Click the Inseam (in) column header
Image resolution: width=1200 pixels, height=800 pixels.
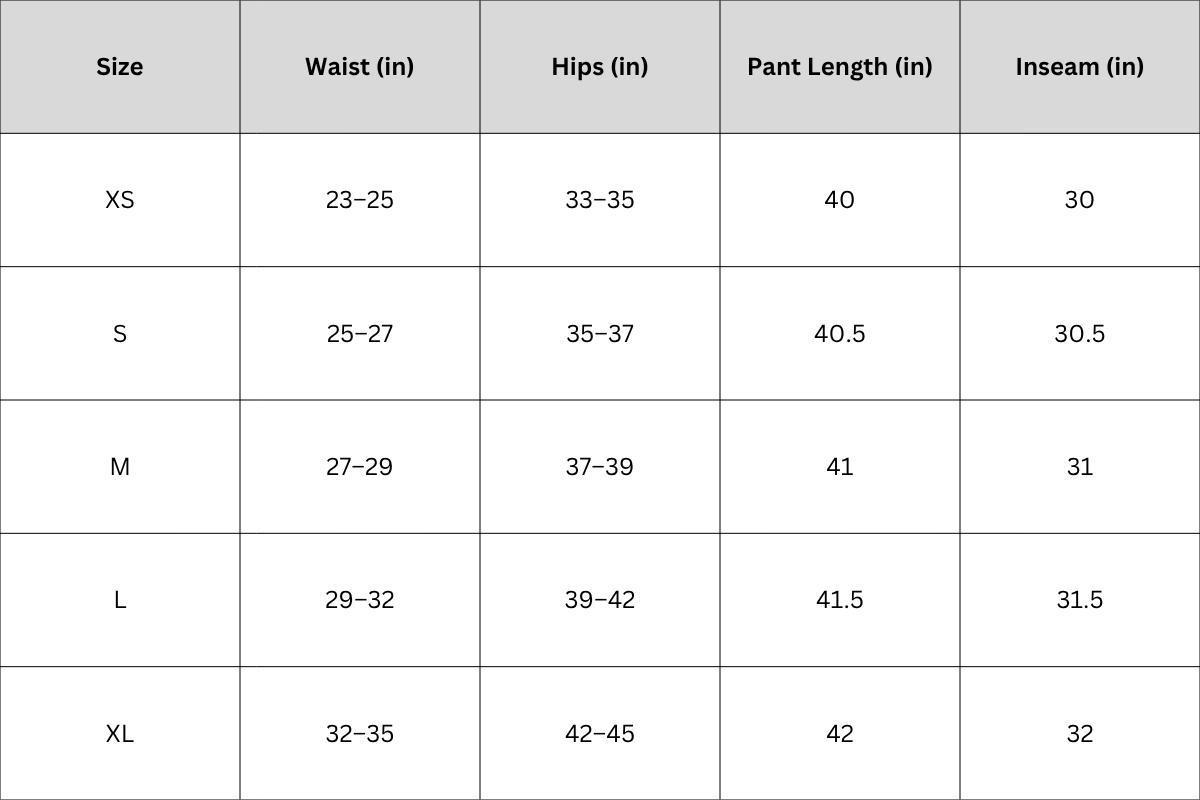(1080, 67)
